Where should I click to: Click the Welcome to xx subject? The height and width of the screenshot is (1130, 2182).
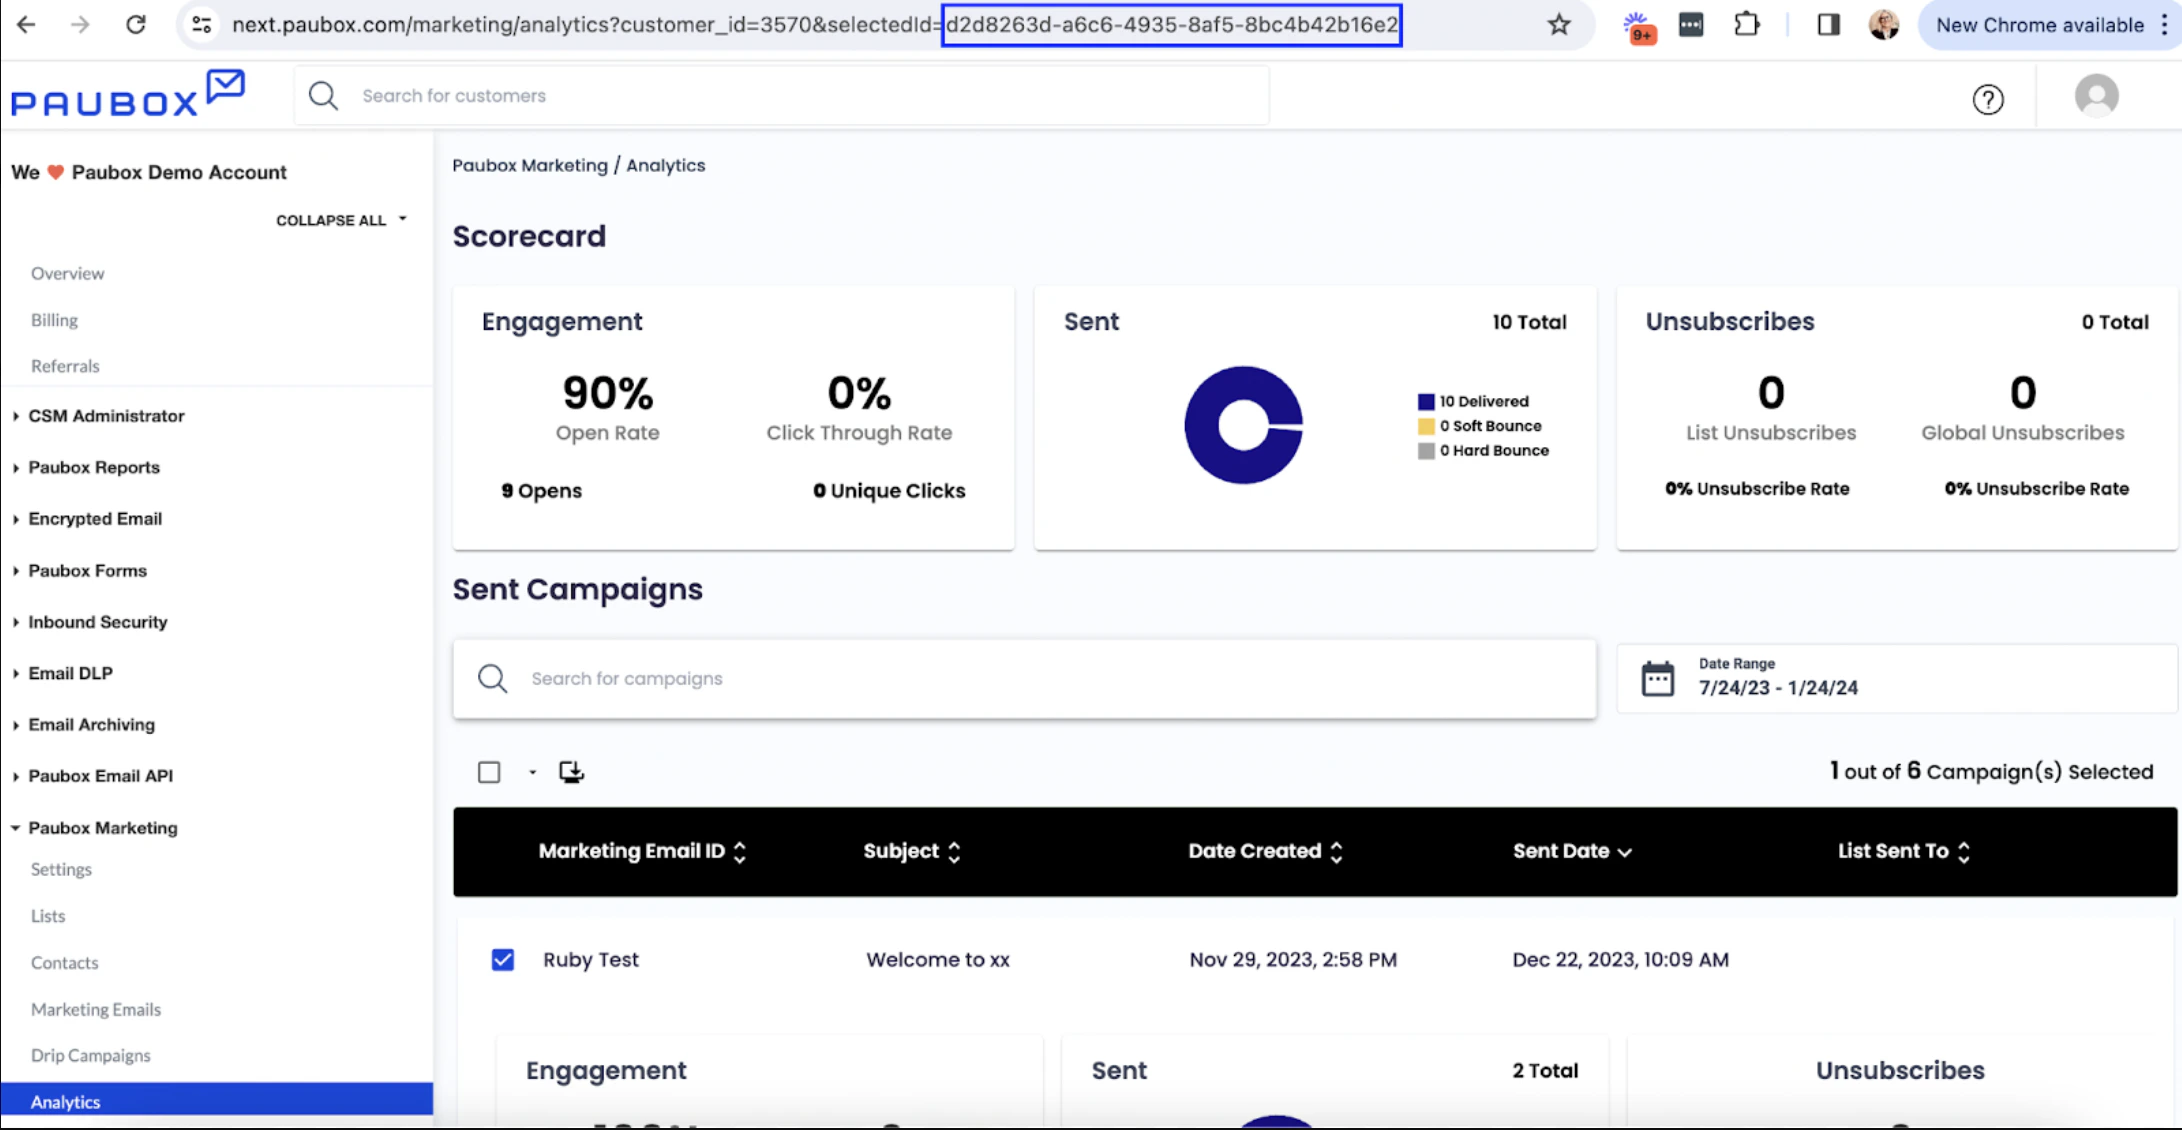[938, 960]
